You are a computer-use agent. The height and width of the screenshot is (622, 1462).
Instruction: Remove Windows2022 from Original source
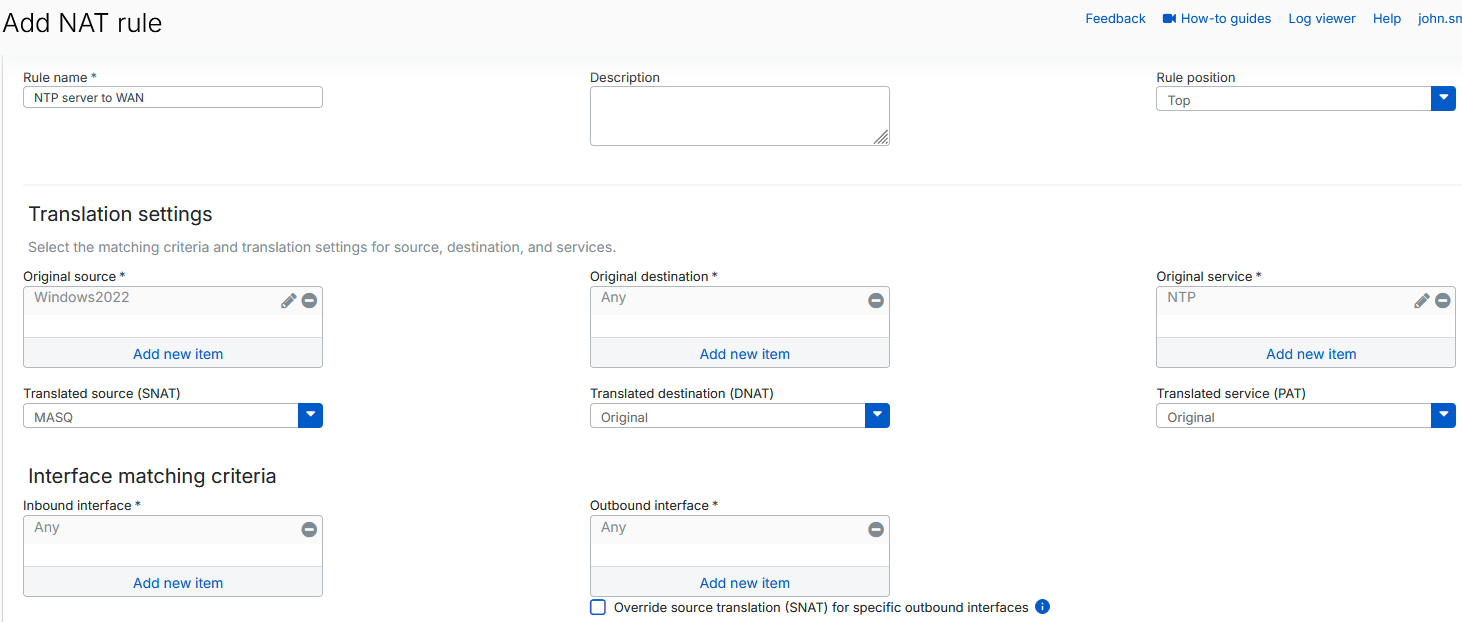click(x=309, y=300)
